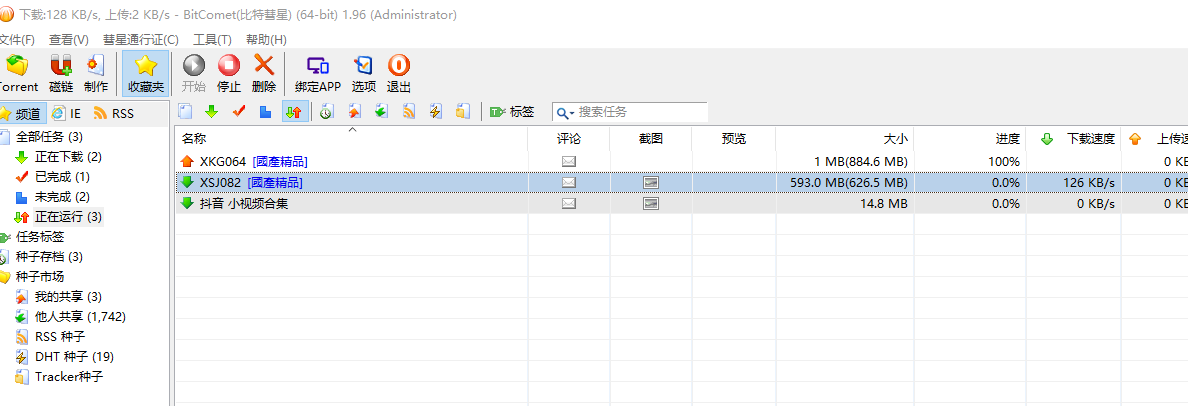This screenshot has height=406, width=1188.
Task: Switch to the RSS tab
Action: tap(114, 114)
